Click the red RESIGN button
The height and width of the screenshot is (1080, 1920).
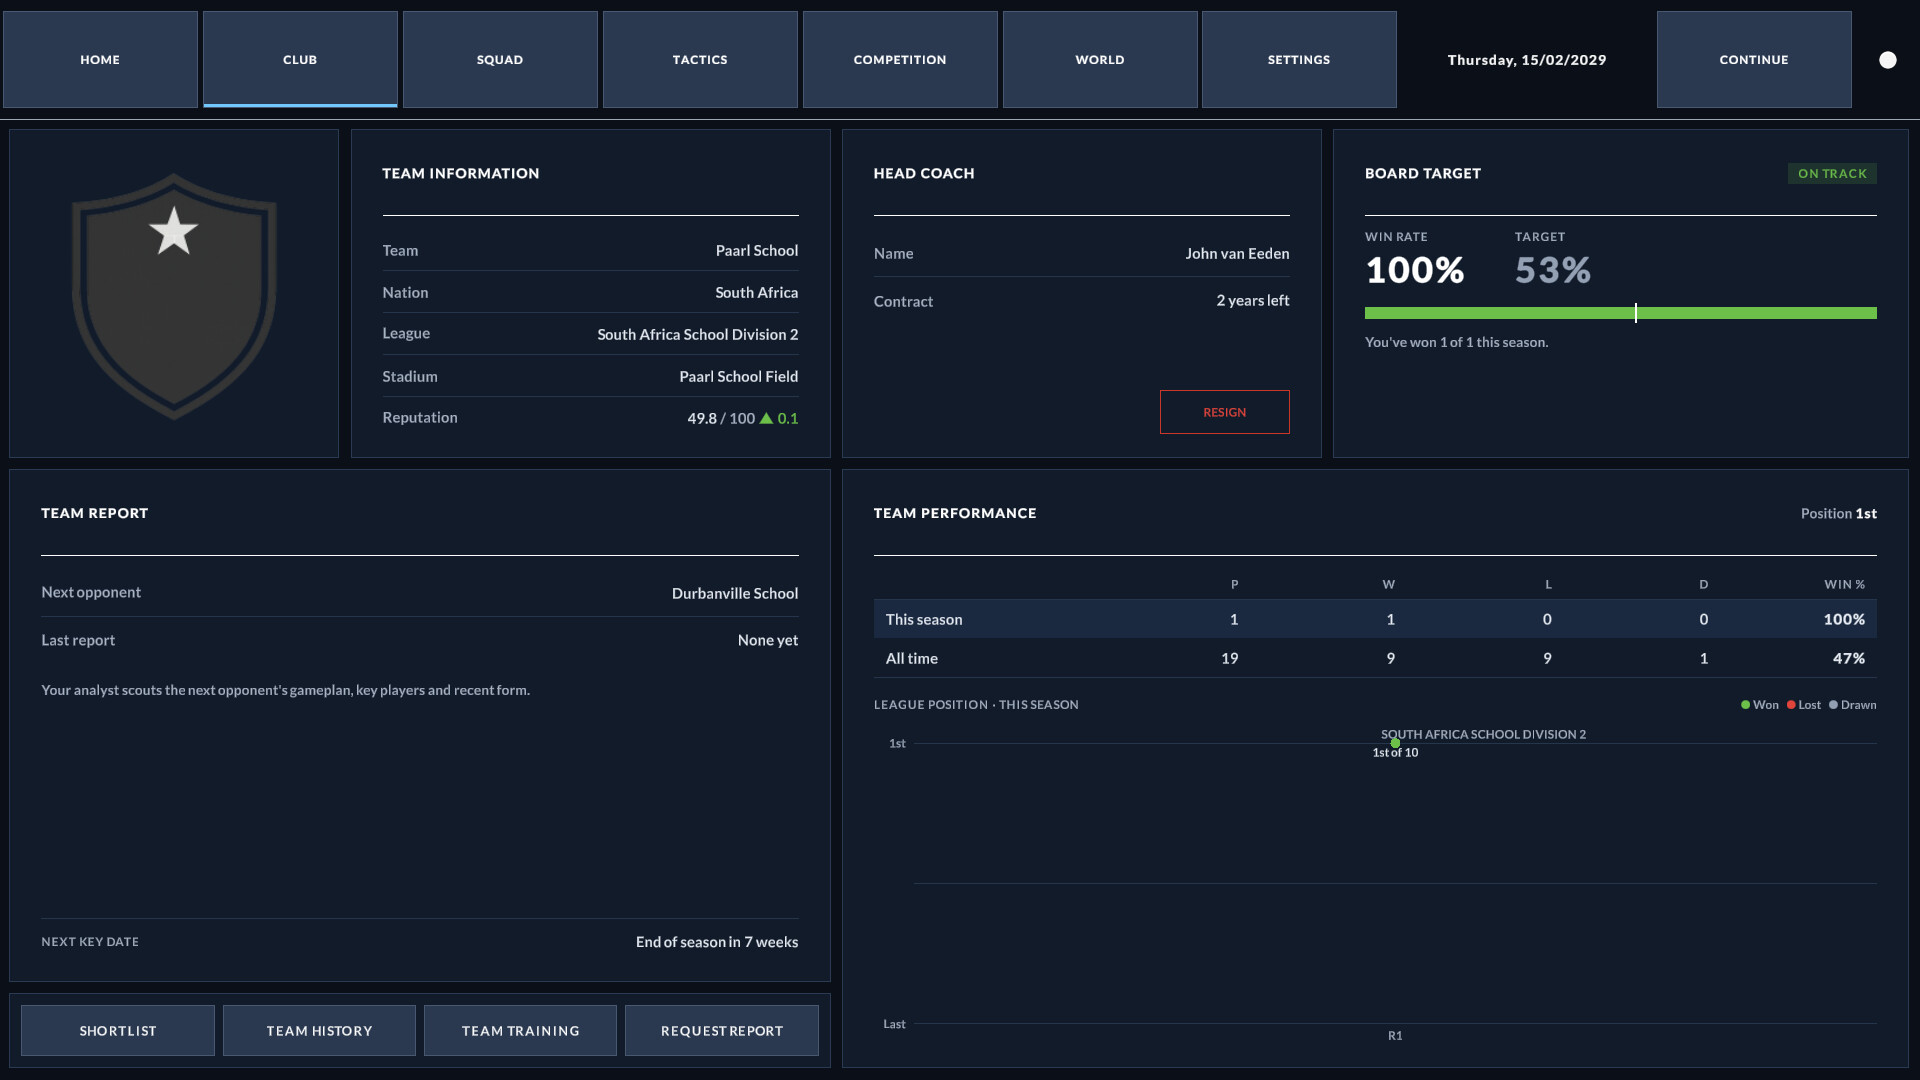pos(1224,412)
